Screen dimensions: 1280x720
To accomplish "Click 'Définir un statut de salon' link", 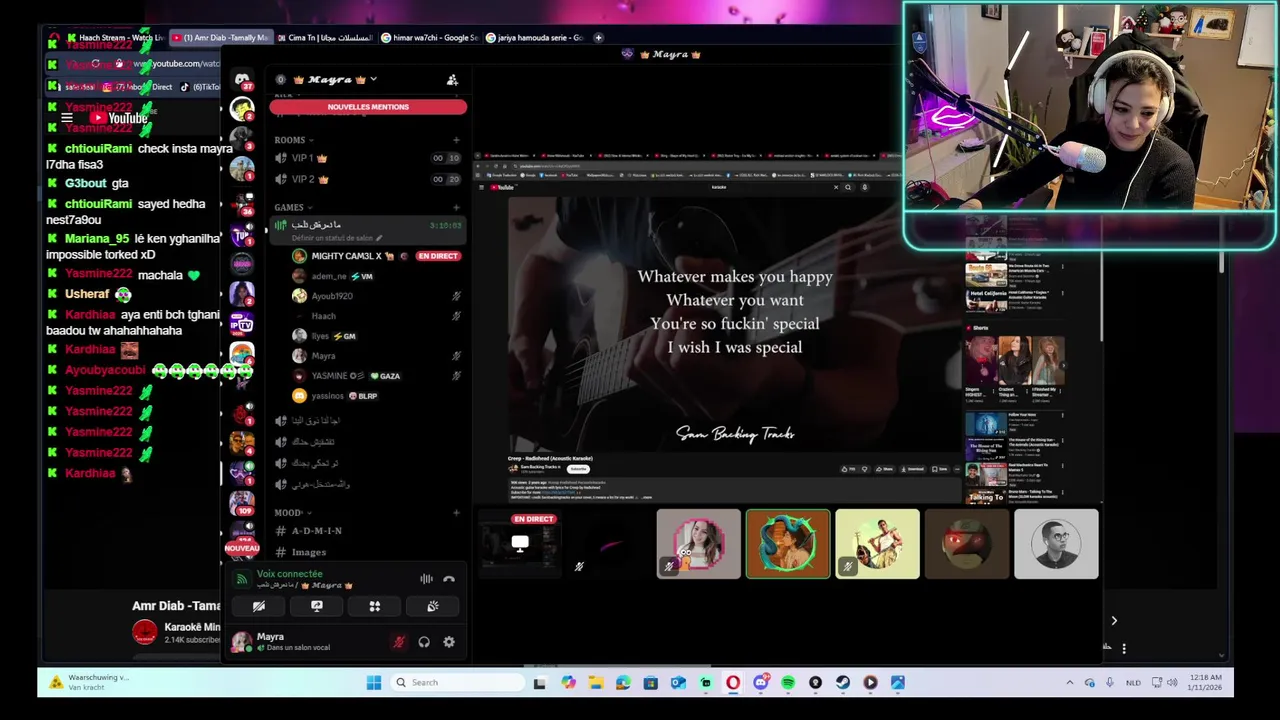I will [x=336, y=238].
